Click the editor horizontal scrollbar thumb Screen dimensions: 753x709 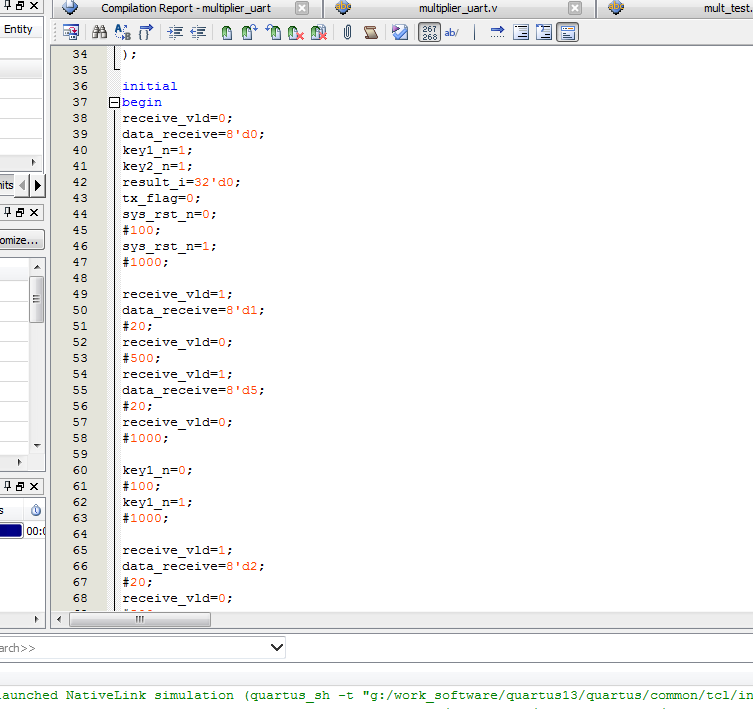(139, 619)
